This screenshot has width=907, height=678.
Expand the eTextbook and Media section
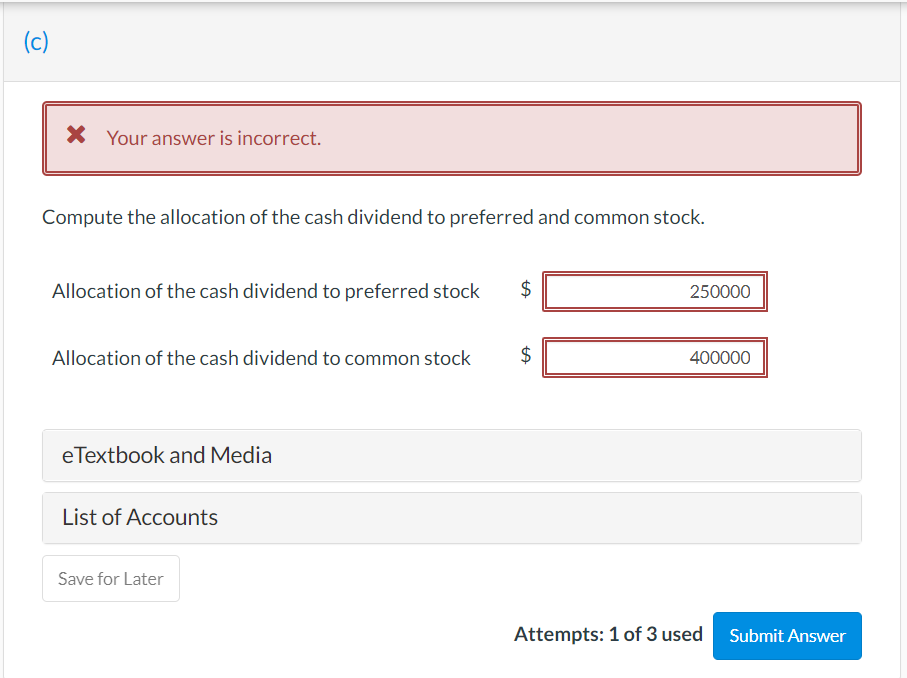click(x=451, y=456)
